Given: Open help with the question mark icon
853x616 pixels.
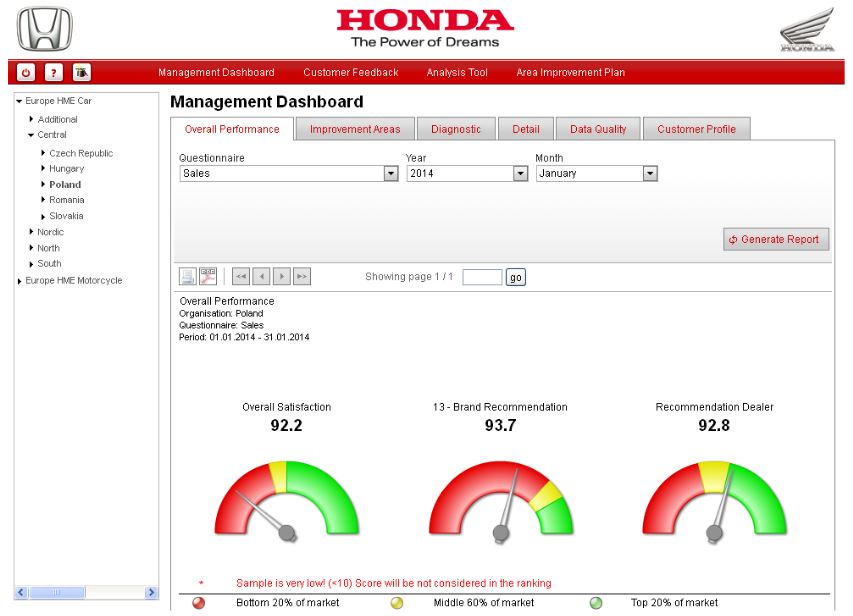Looking at the screenshot, I should 53,72.
